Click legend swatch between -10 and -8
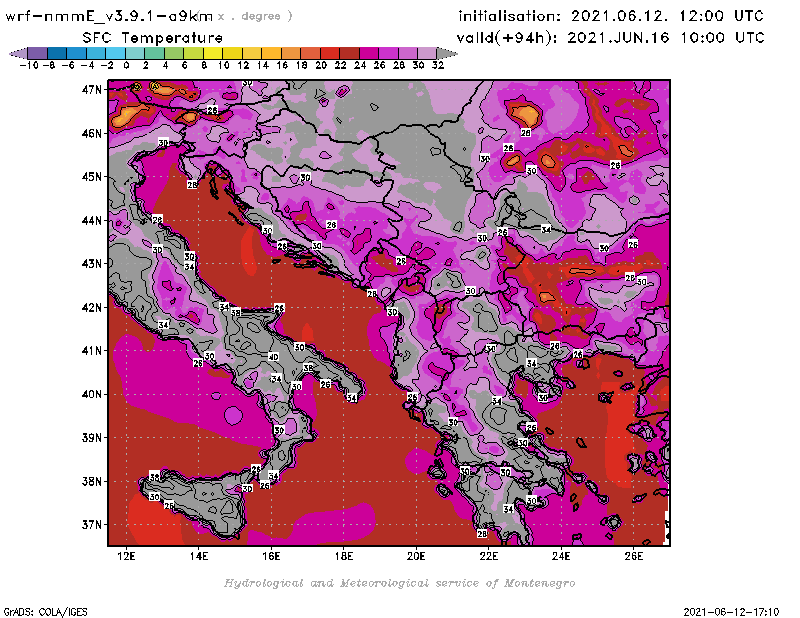The height and width of the screenshot is (618, 800). (38, 53)
